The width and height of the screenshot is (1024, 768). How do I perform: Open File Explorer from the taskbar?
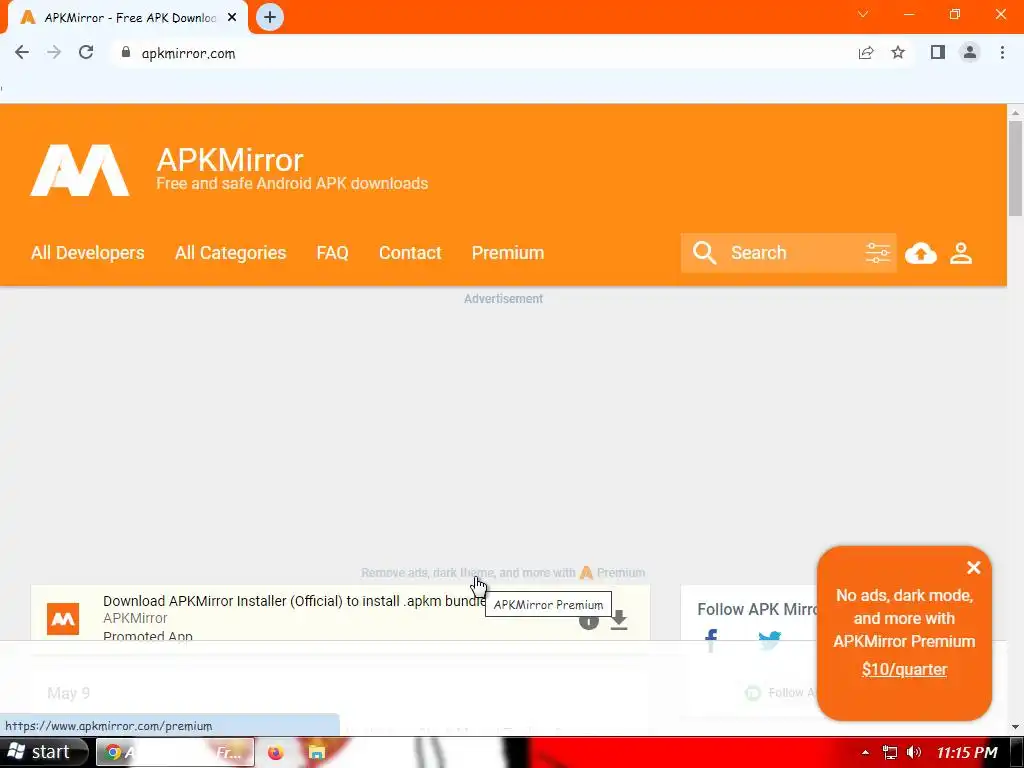(x=317, y=753)
